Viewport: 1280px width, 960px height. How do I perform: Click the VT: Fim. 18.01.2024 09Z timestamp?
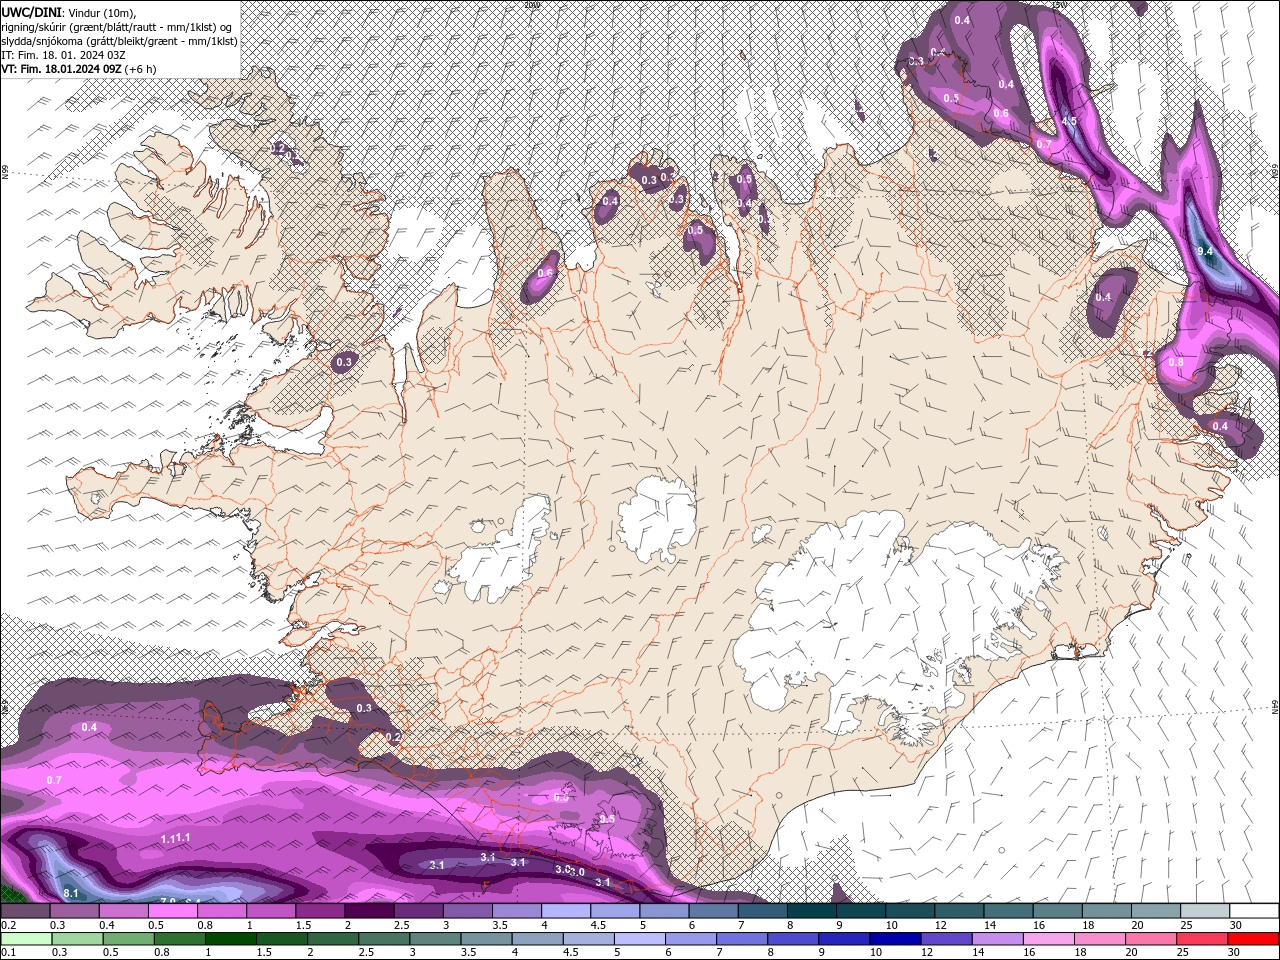(78, 69)
